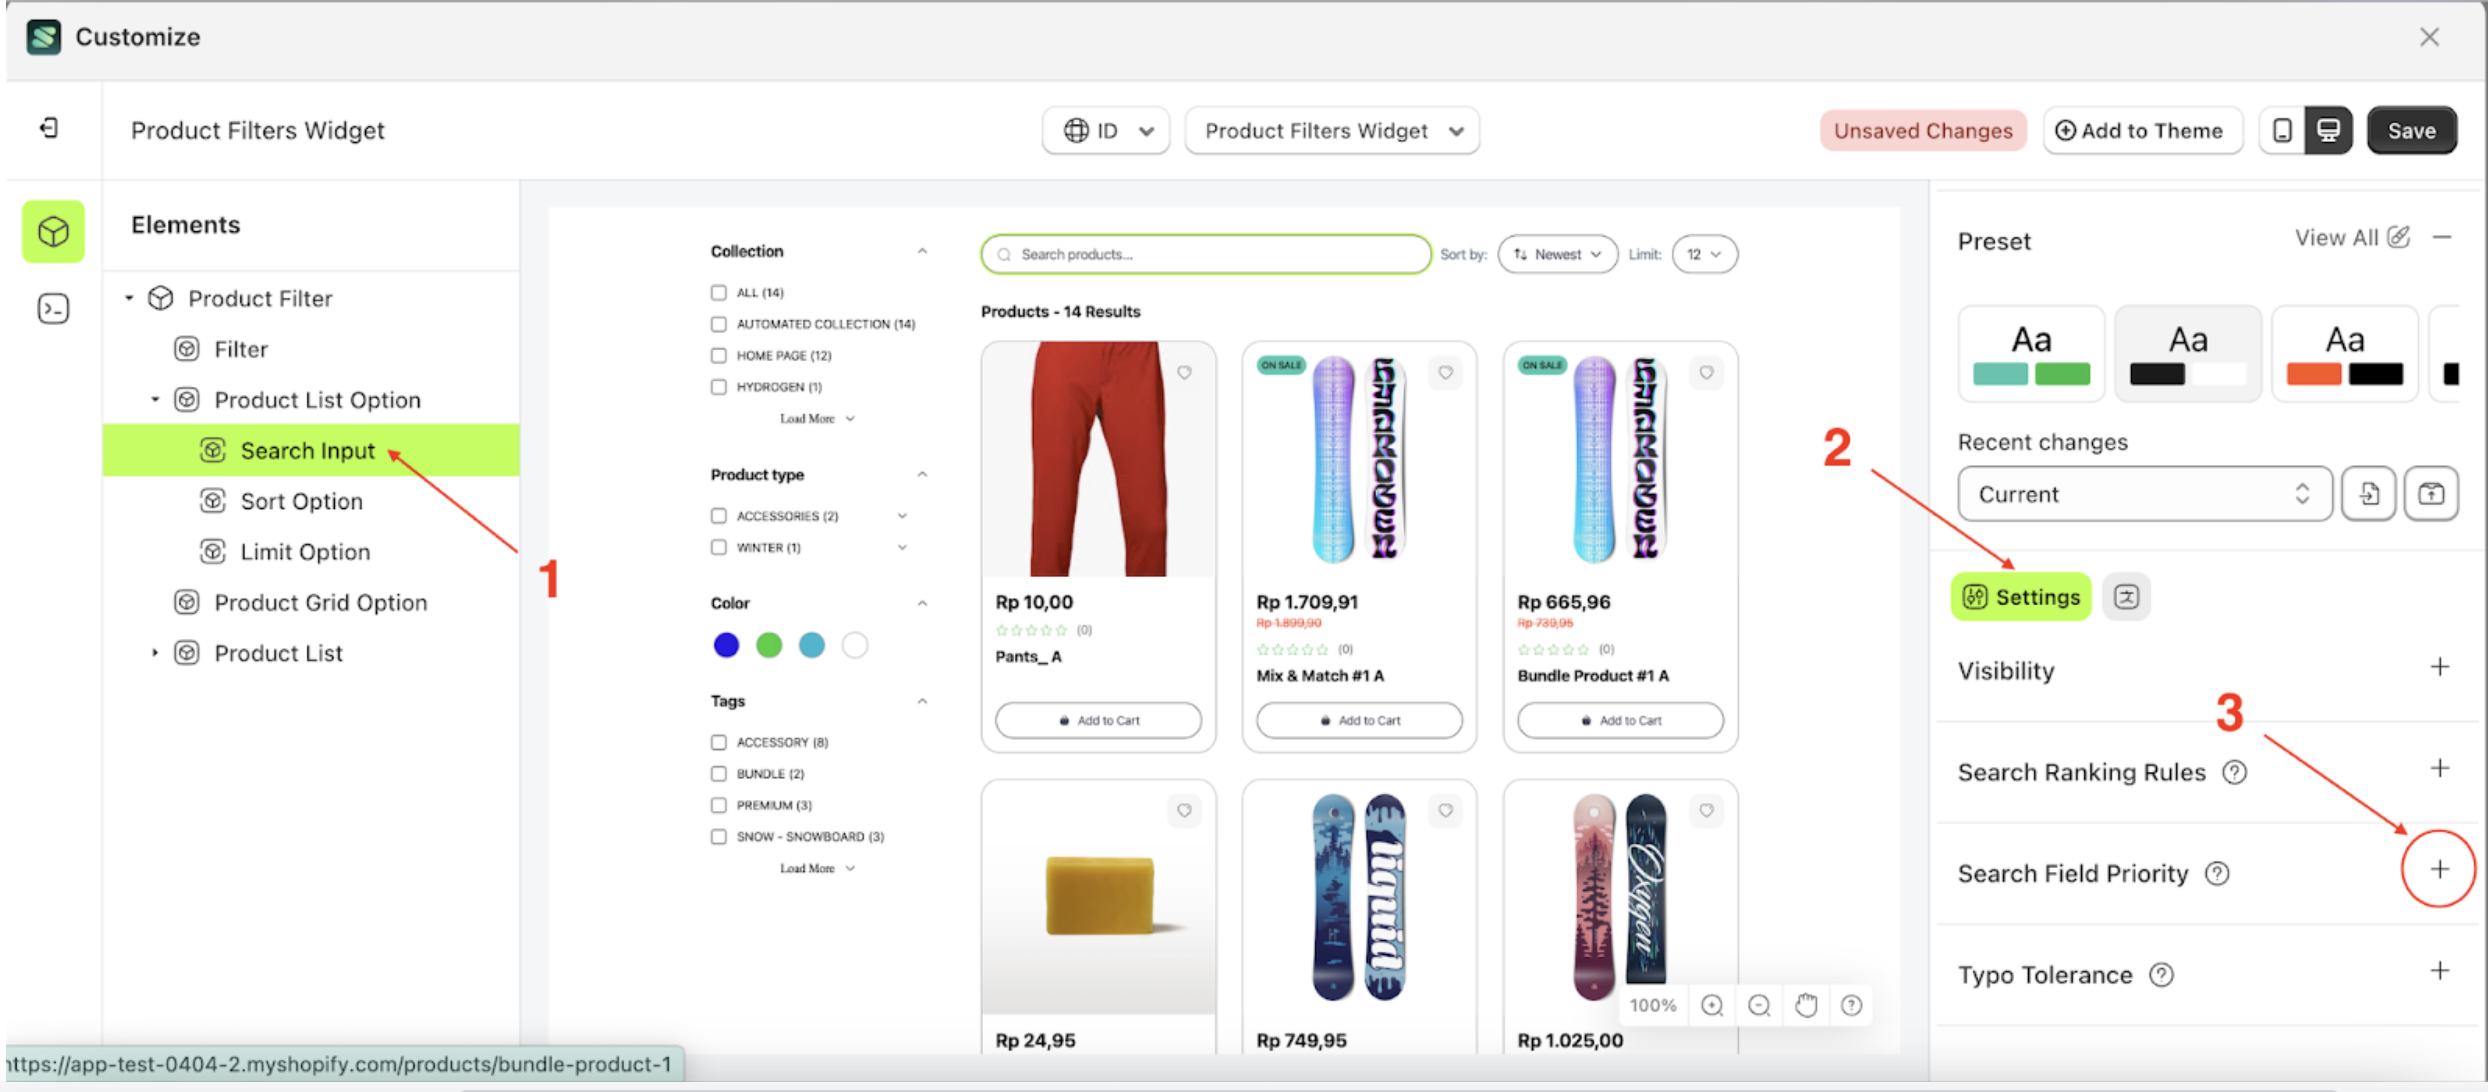Check the HOME PAGE (12) collection checkbox
This screenshot has width=2488, height=1092.
point(718,355)
